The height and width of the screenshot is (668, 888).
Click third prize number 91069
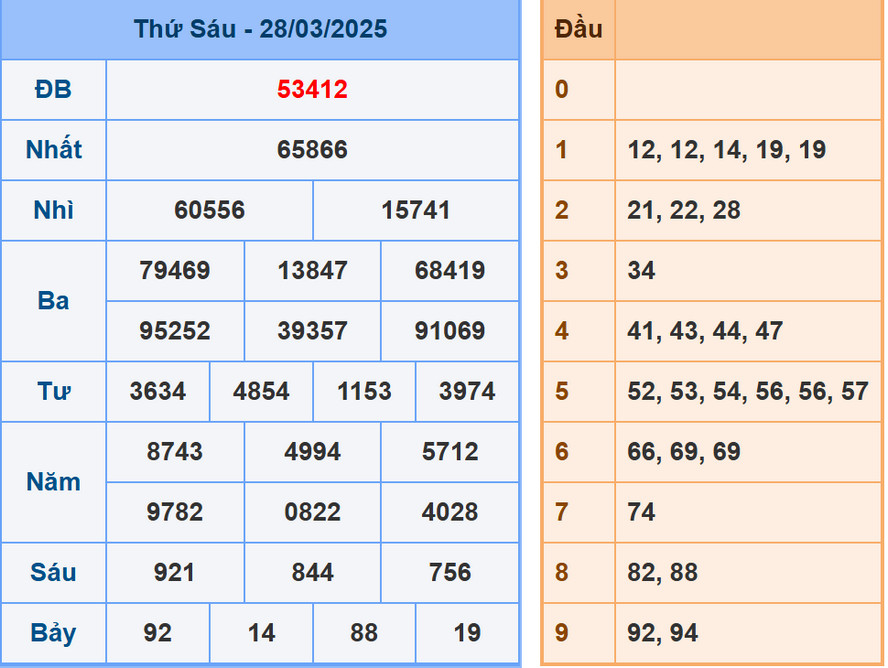coord(450,331)
